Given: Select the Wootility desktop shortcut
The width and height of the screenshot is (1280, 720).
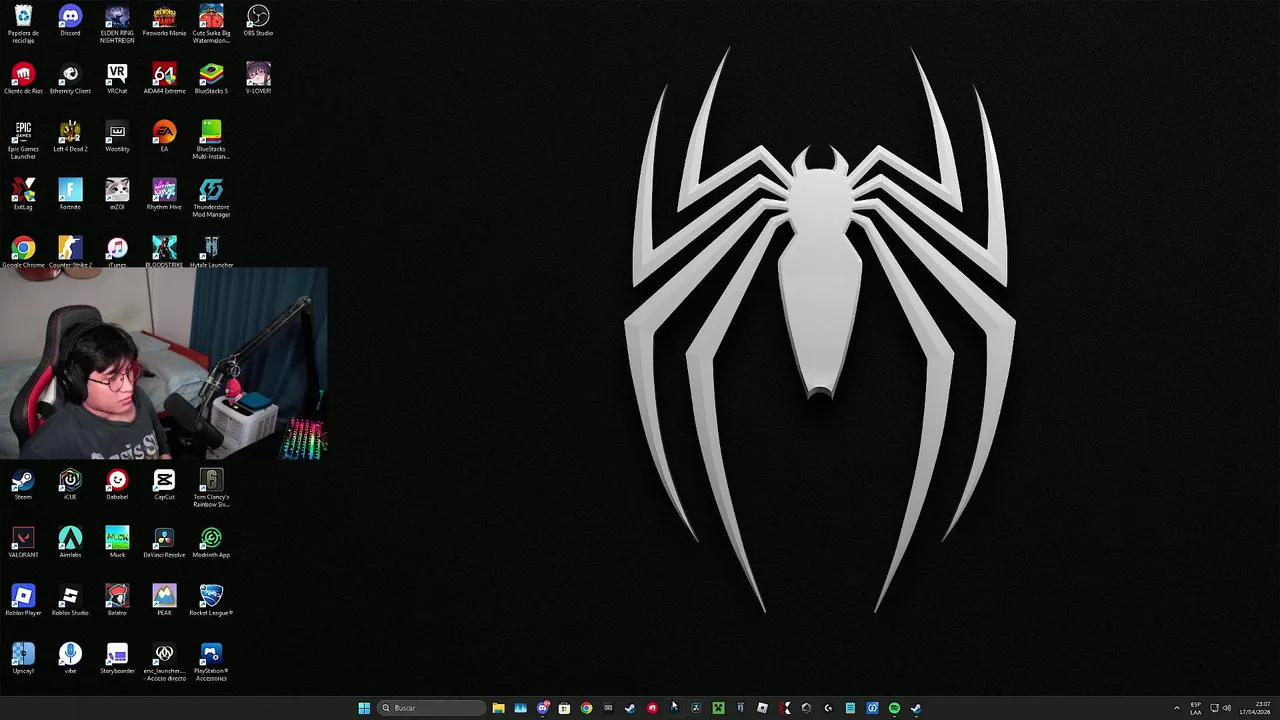Looking at the screenshot, I should pyautogui.click(x=117, y=137).
